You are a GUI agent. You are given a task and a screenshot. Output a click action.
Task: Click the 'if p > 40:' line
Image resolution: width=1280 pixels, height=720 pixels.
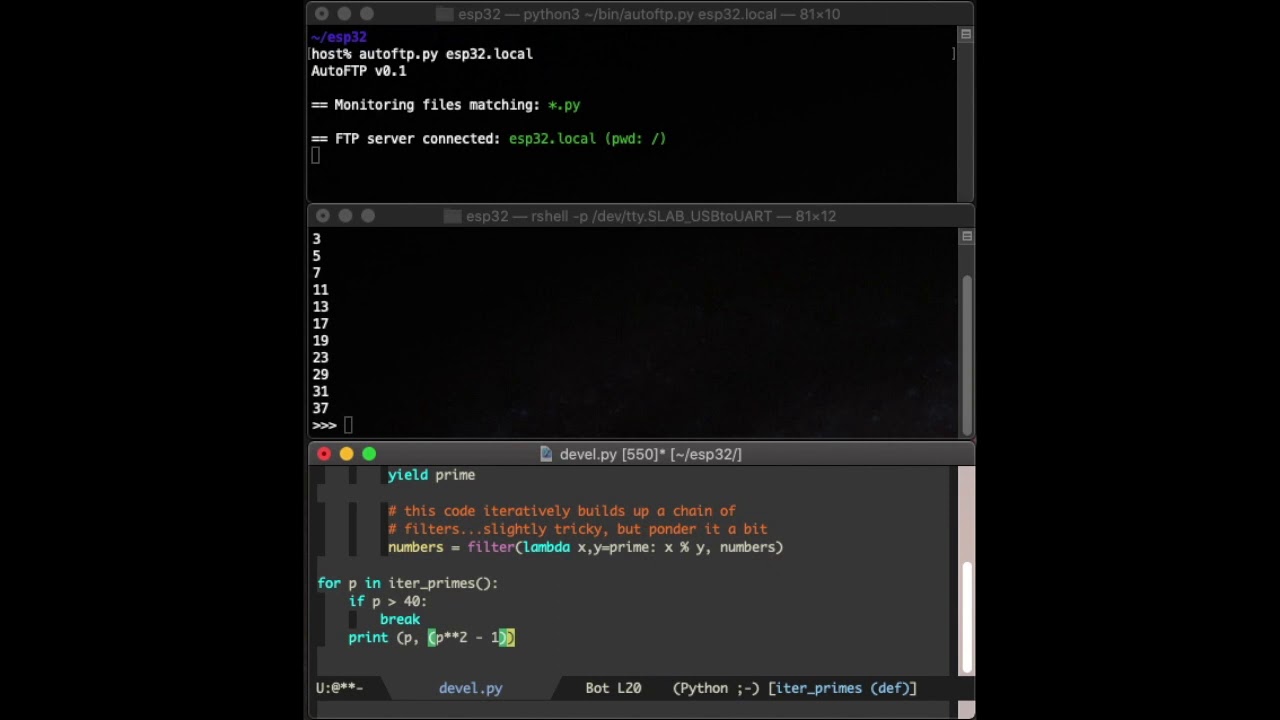(x=388, y=601)
